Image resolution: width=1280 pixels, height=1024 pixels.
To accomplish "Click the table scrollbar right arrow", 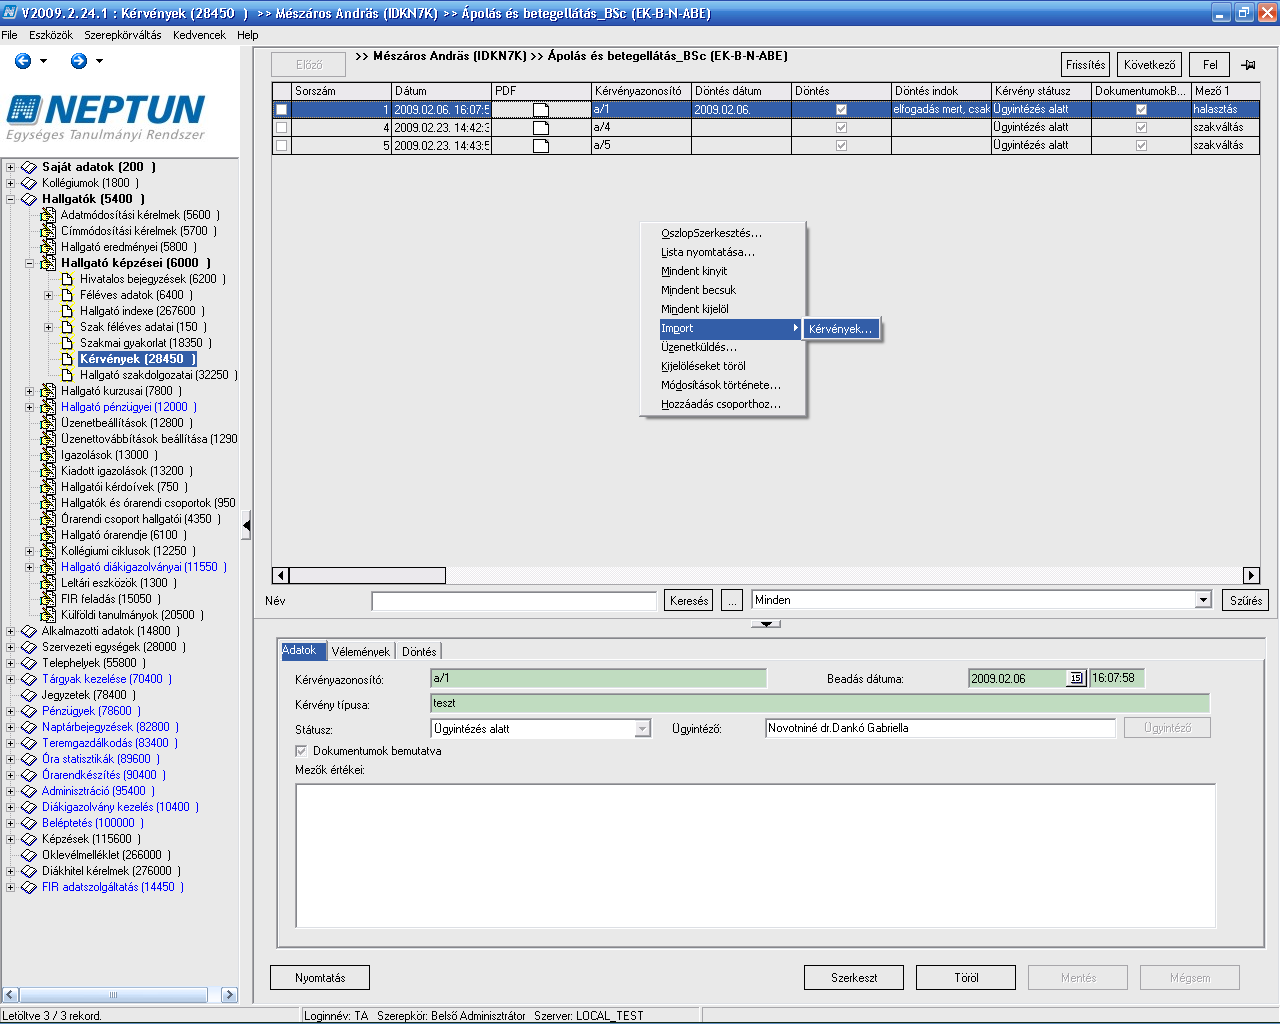I will point(1251,575).
